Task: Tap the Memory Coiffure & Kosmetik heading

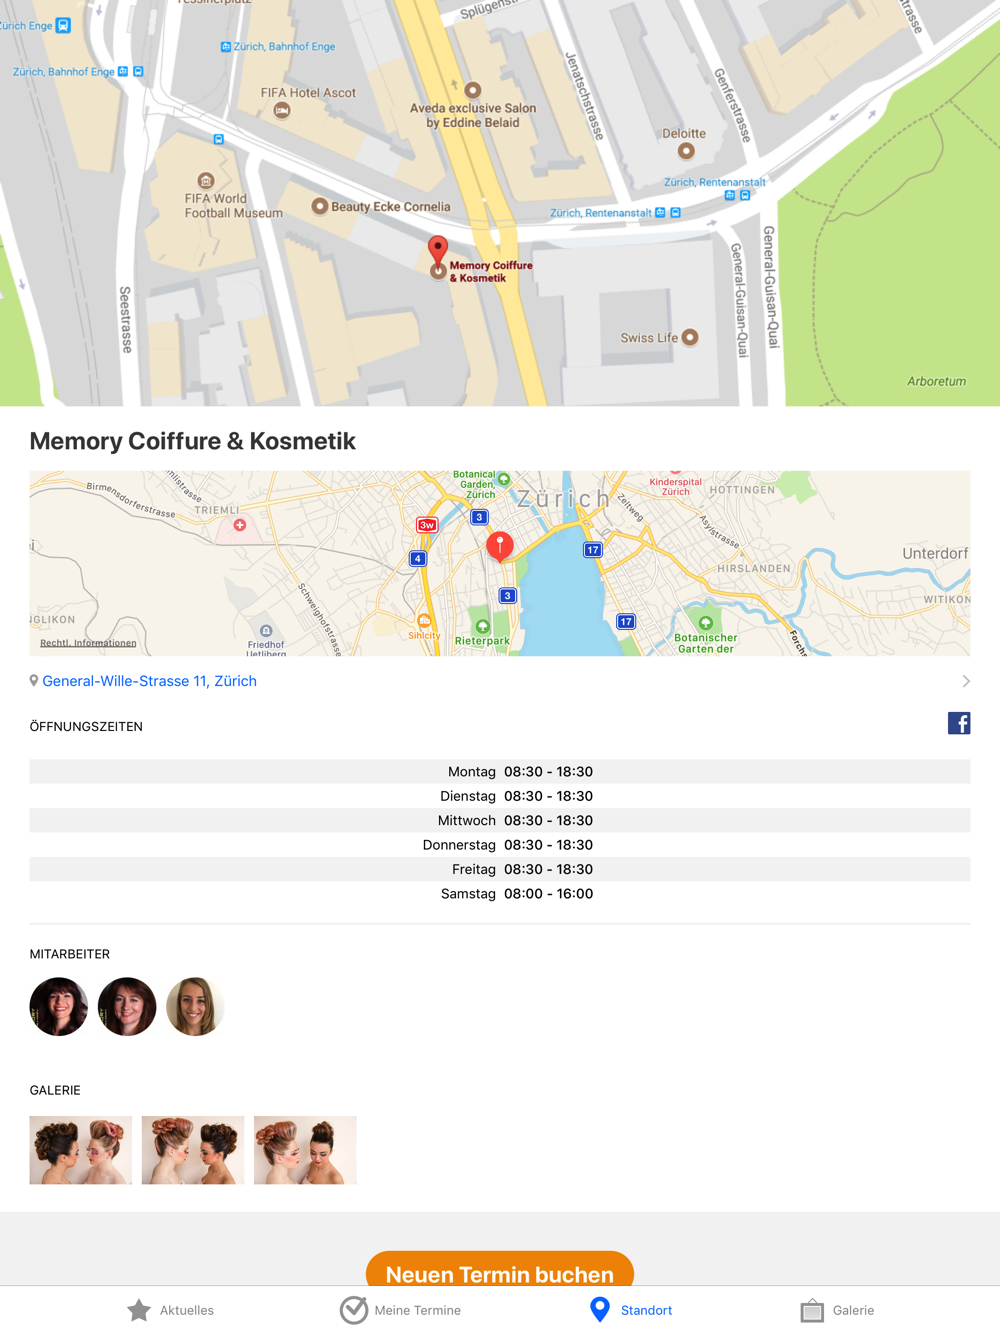Action: coord(193,441)
